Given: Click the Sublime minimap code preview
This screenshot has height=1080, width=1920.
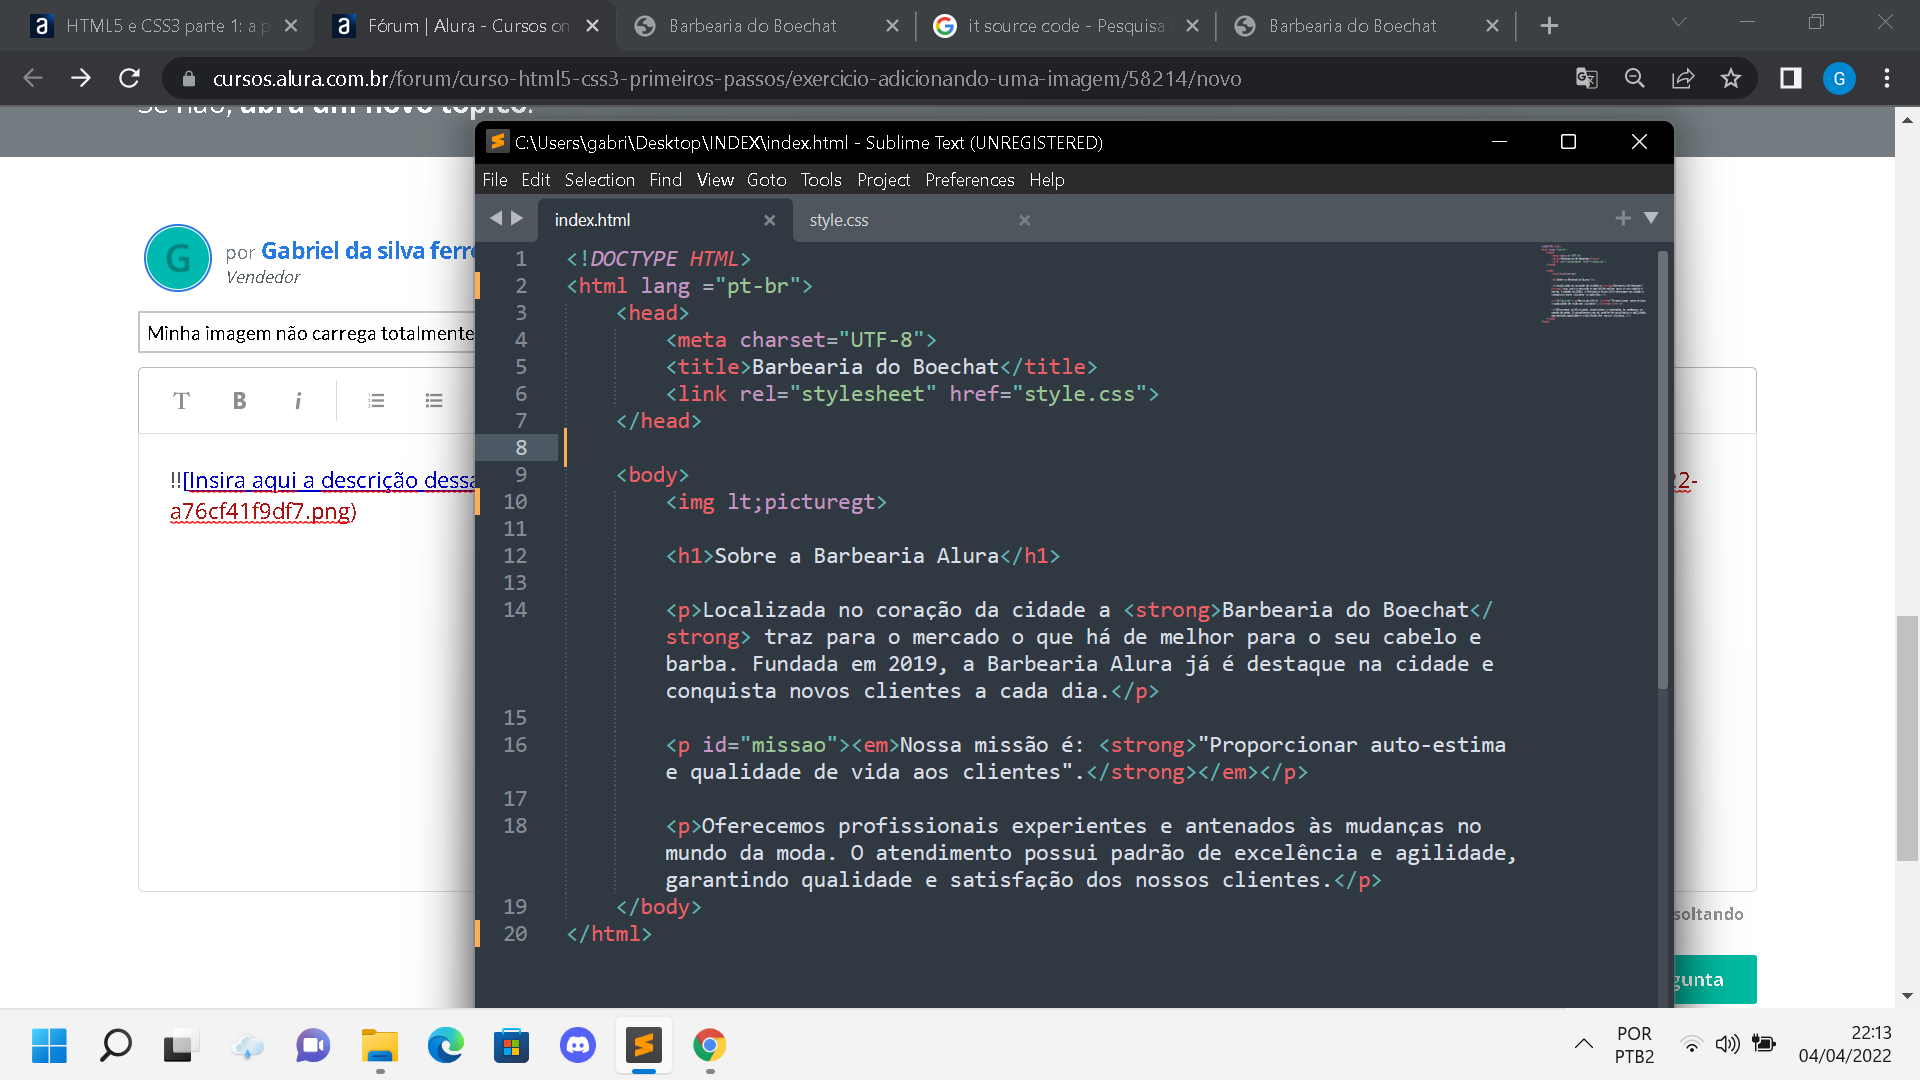Looking at the screenshot, I should point(1595,283).
